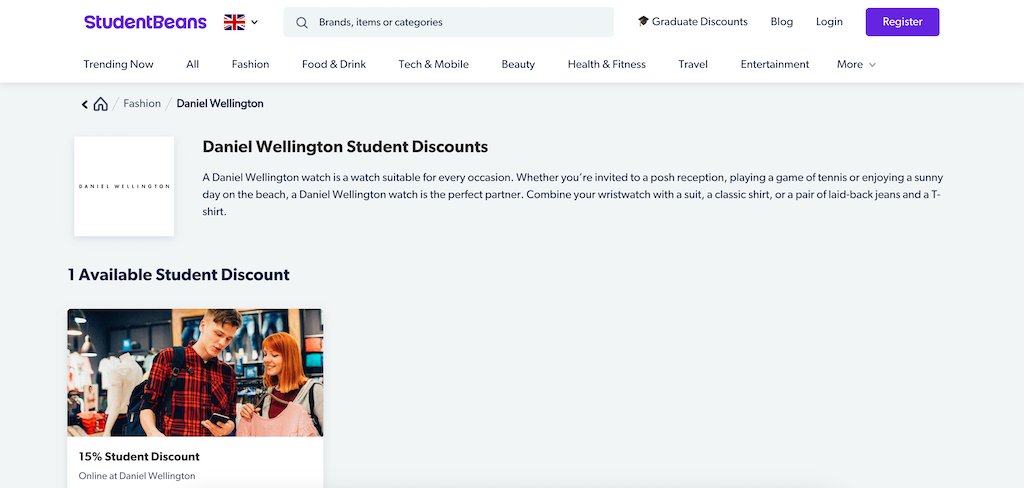Click the StudentBeans logo
The image size is (1024, 488).
(x=145, y=22)
